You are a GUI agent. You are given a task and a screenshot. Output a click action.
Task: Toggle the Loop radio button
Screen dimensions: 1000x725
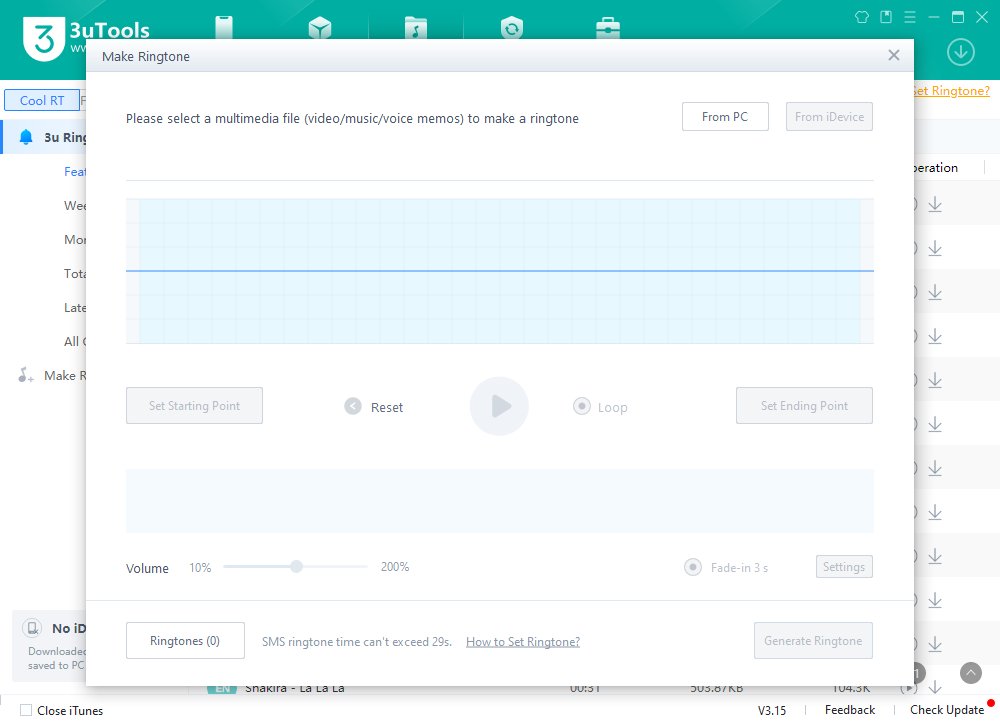tap(582, 406)
